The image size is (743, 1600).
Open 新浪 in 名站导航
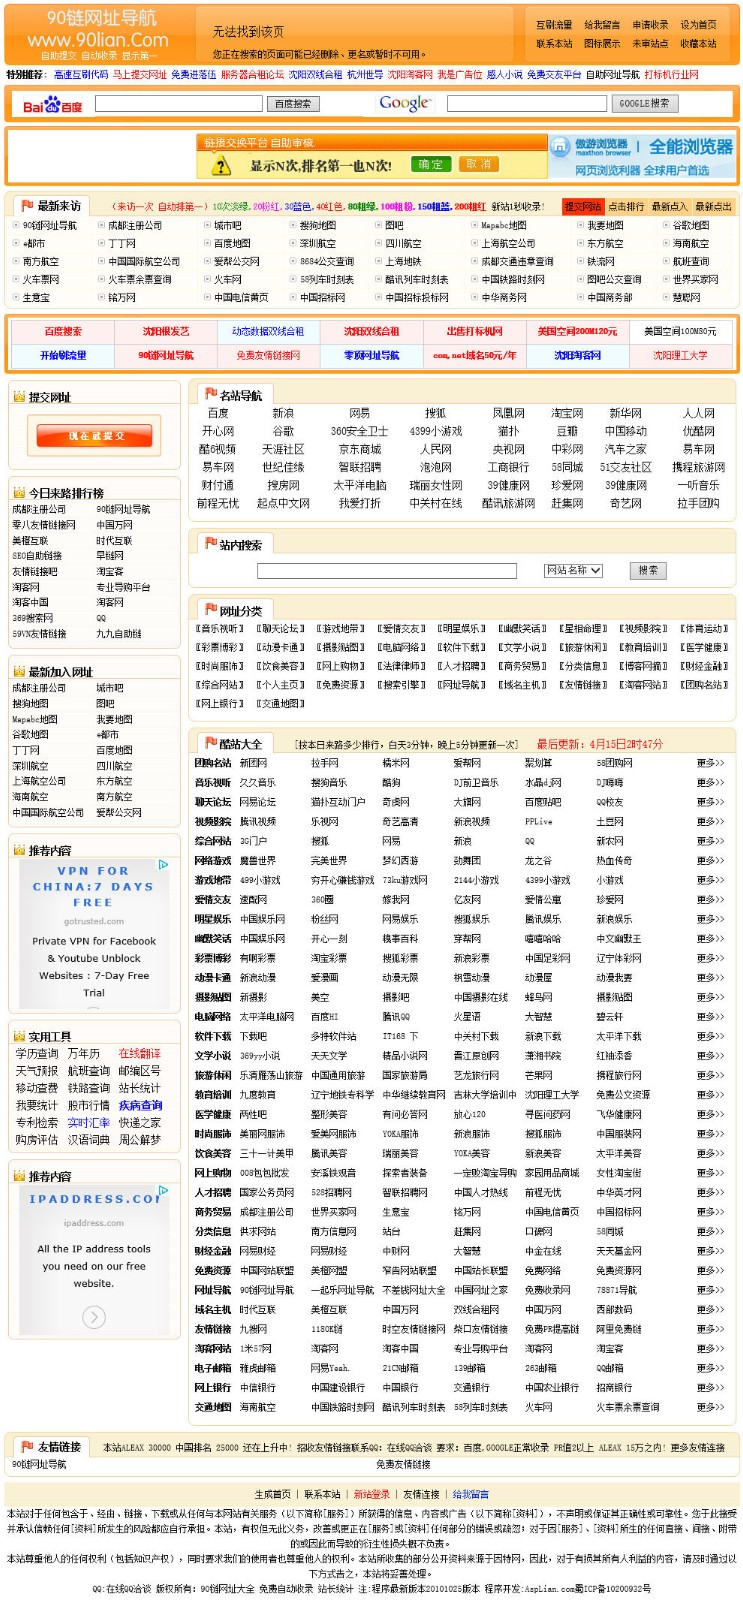283,413
